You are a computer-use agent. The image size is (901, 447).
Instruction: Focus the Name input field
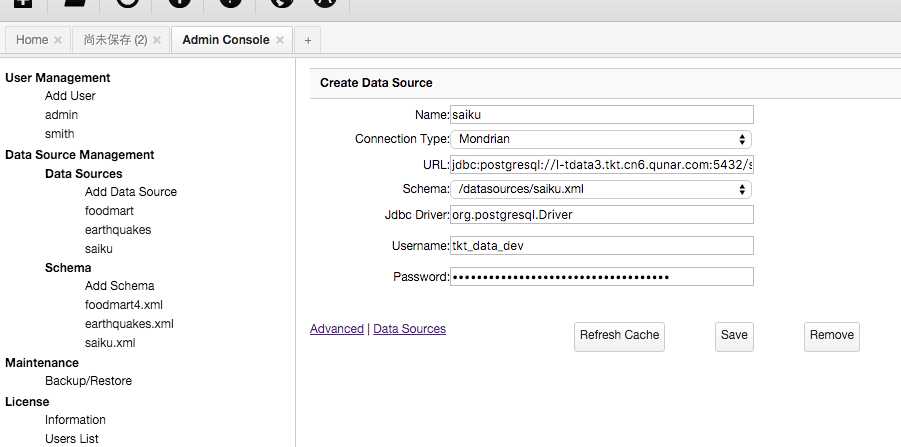[601, 115]
